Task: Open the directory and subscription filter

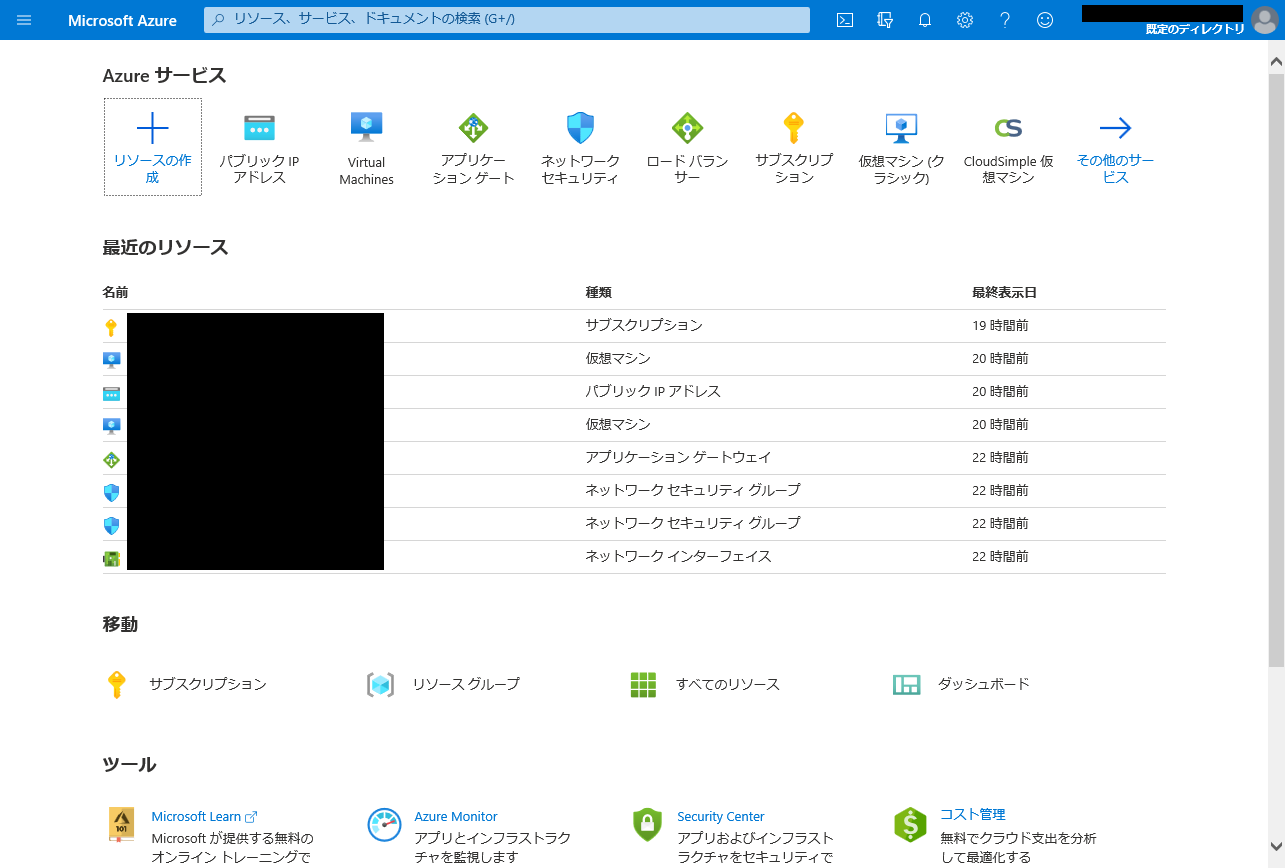Action: (x=885, y=20)
